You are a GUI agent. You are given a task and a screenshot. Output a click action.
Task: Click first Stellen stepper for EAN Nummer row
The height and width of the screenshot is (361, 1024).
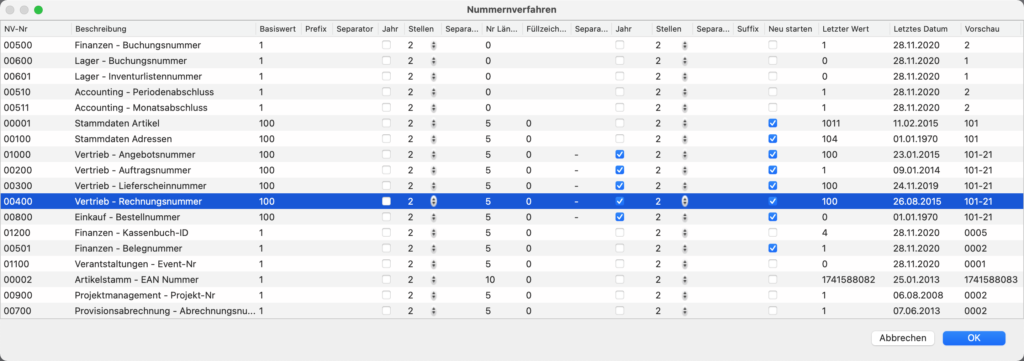(434, 280)
